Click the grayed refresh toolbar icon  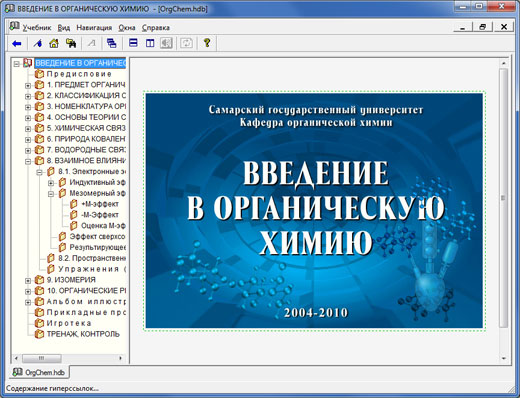pos(186,43)
